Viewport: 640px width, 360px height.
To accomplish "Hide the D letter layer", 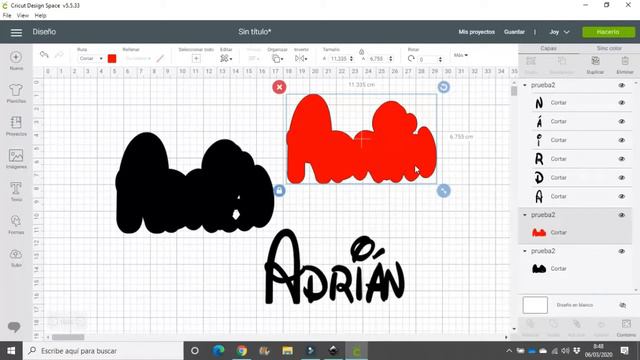I will click(622, 178).
